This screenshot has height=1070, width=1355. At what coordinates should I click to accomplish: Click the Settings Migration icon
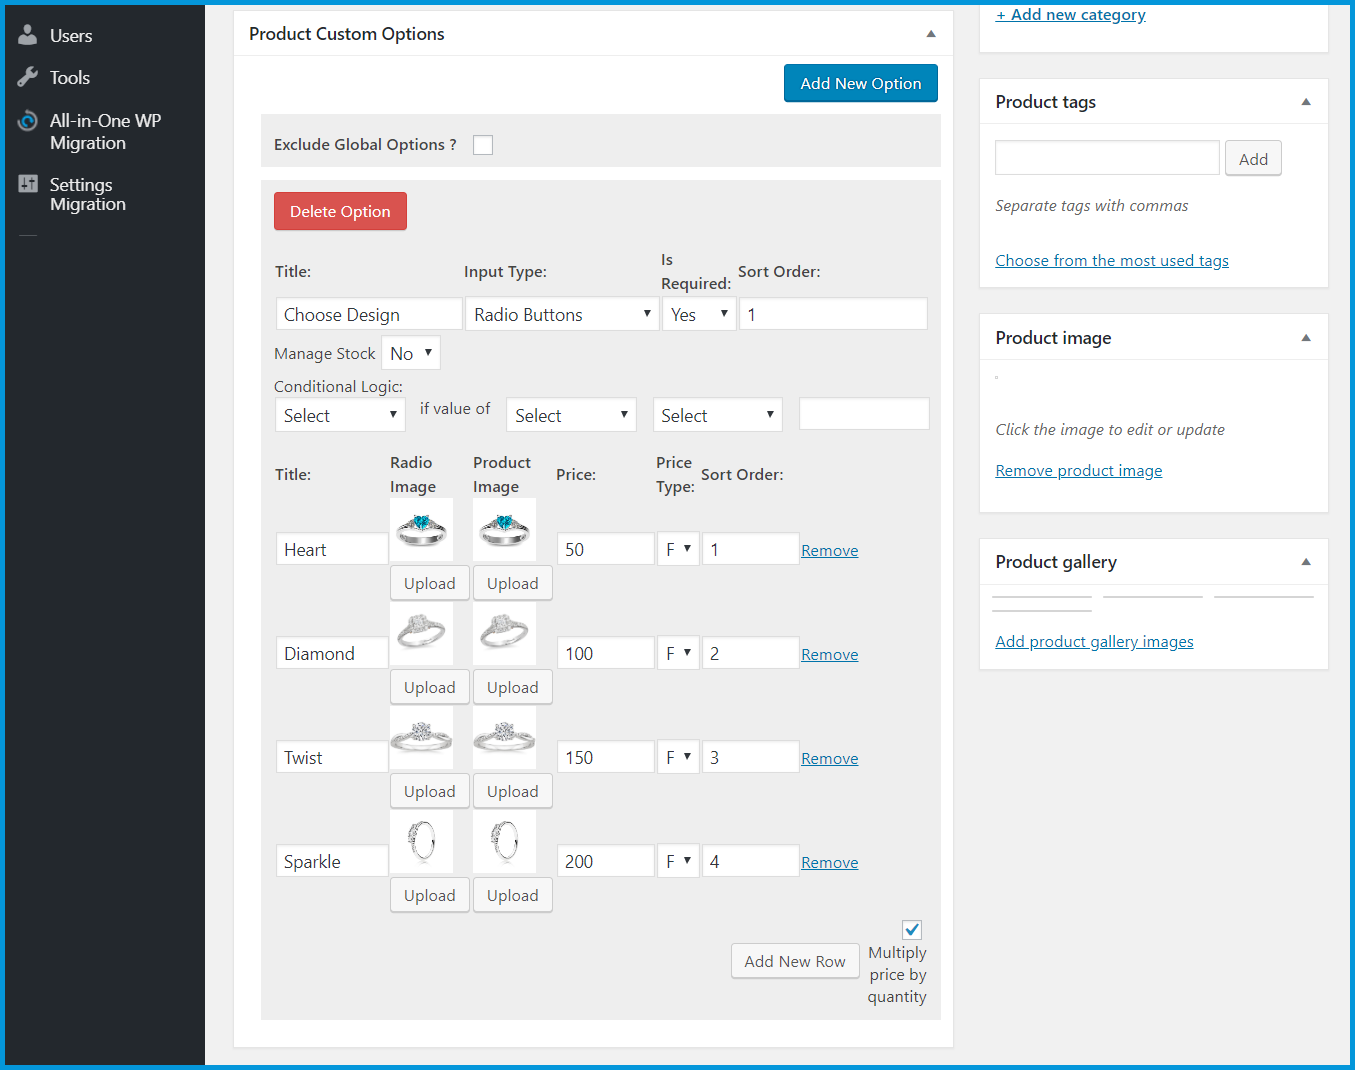pos(28,184)
